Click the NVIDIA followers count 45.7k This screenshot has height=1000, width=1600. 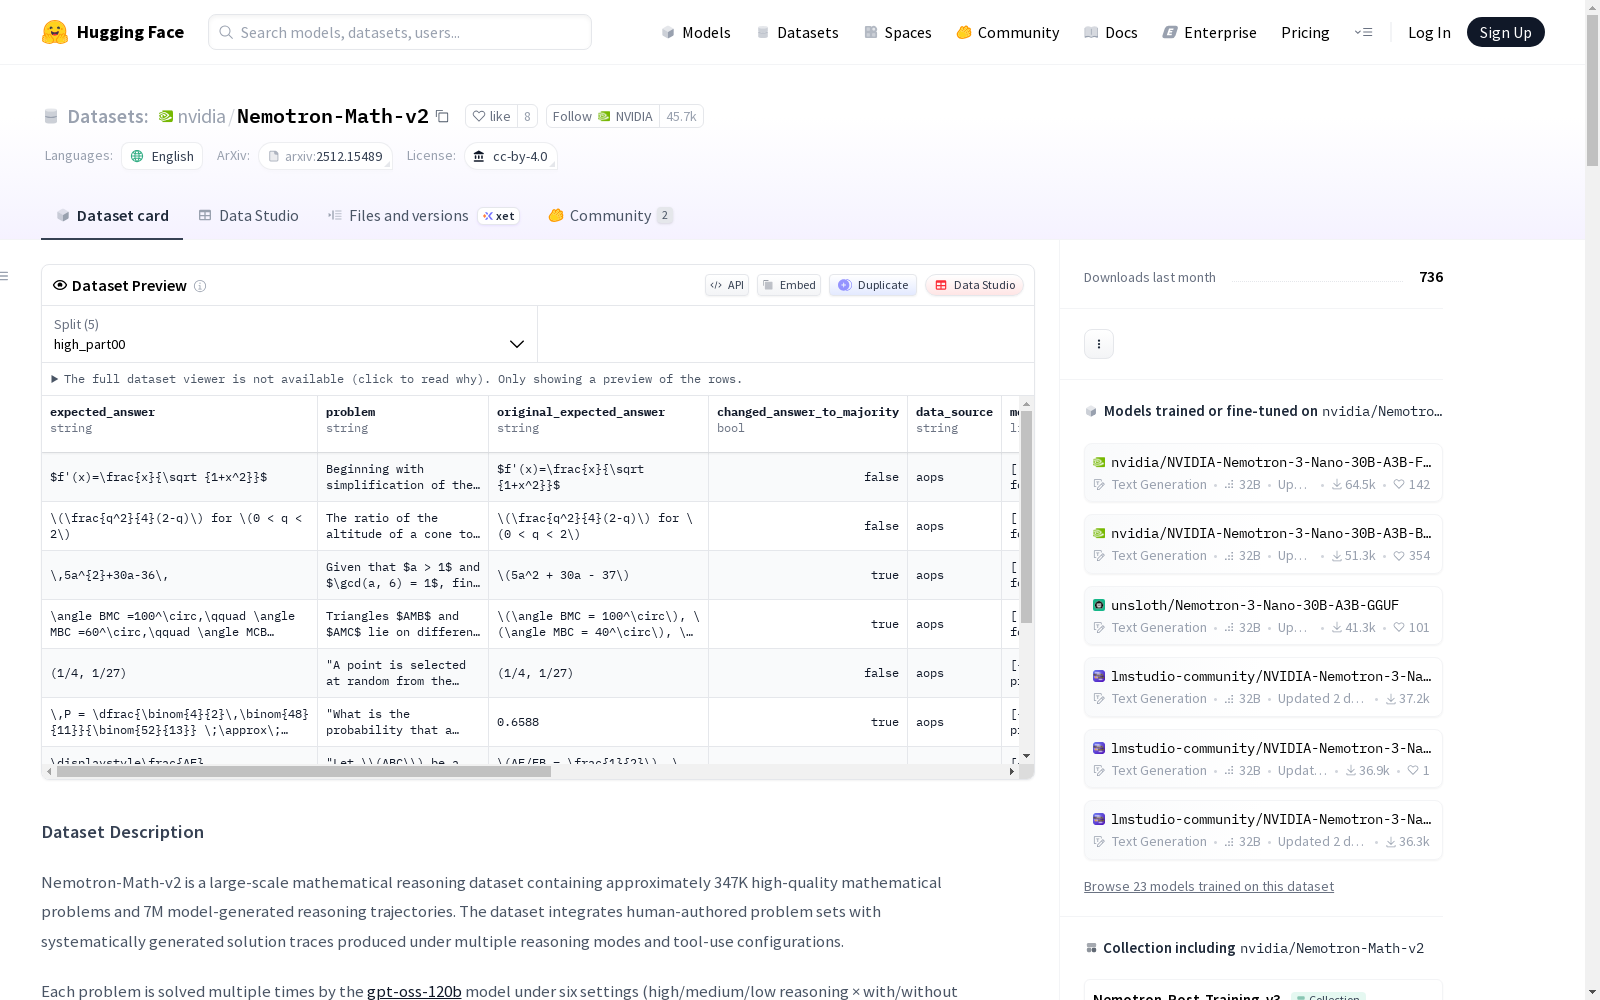(681, 116)
